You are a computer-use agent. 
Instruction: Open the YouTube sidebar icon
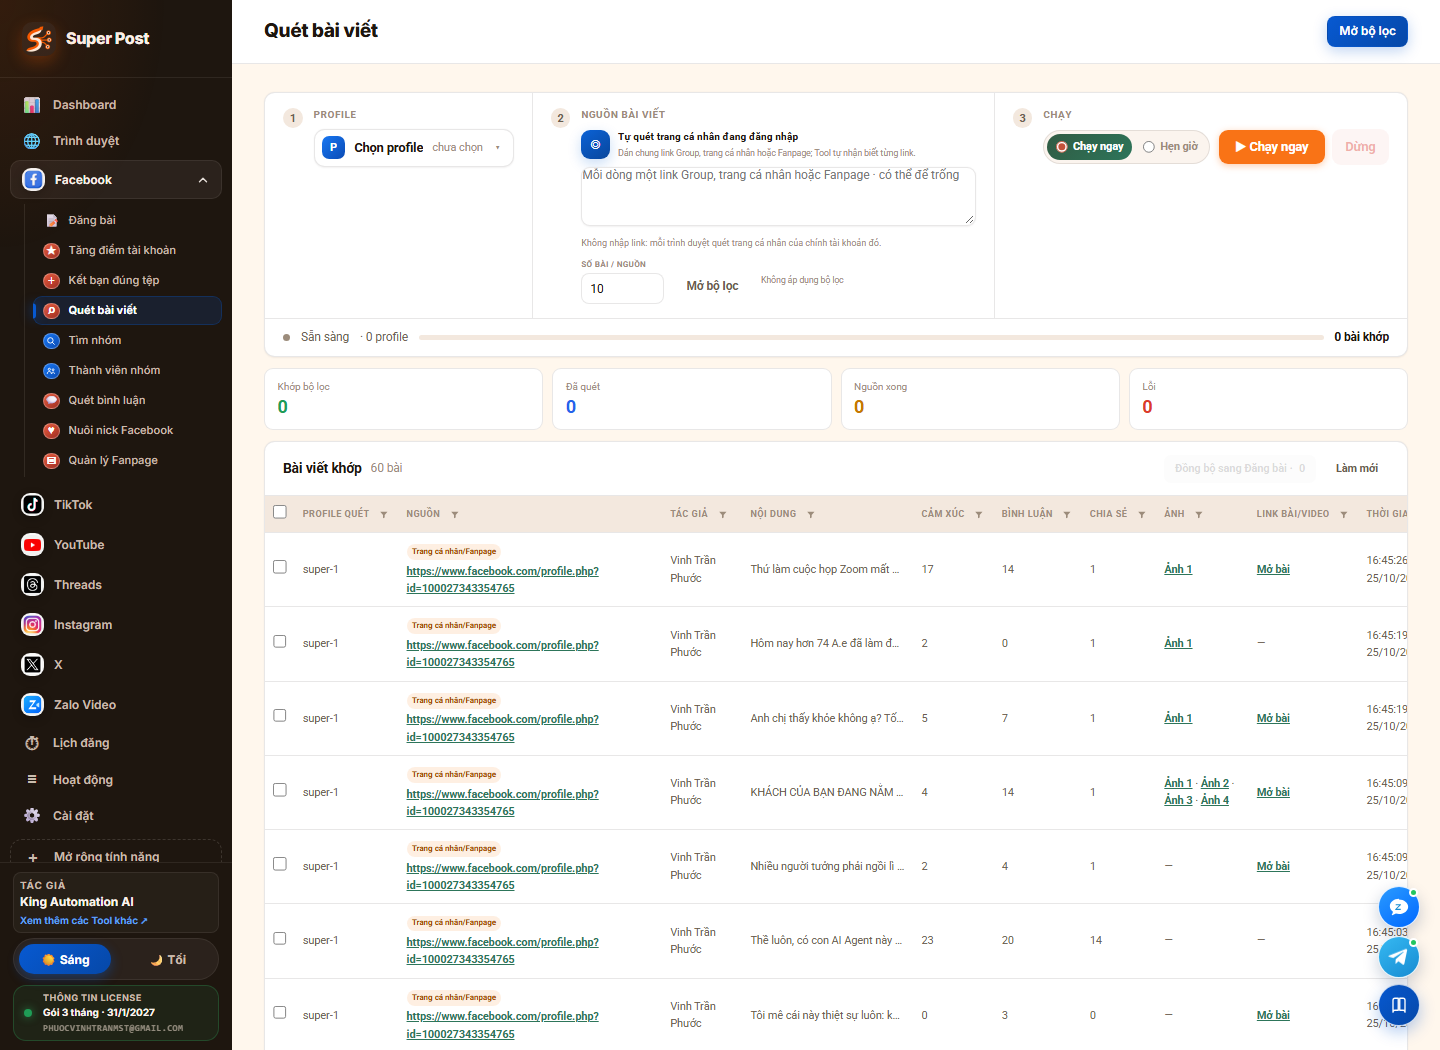click(x=33, y=545)
